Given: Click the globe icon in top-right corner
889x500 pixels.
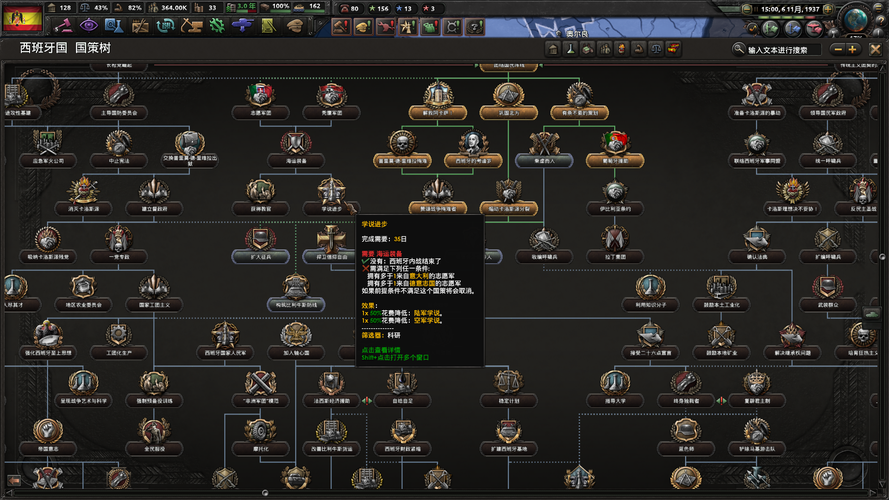Looking at the screenshot, I should click(x=855, y=18).
